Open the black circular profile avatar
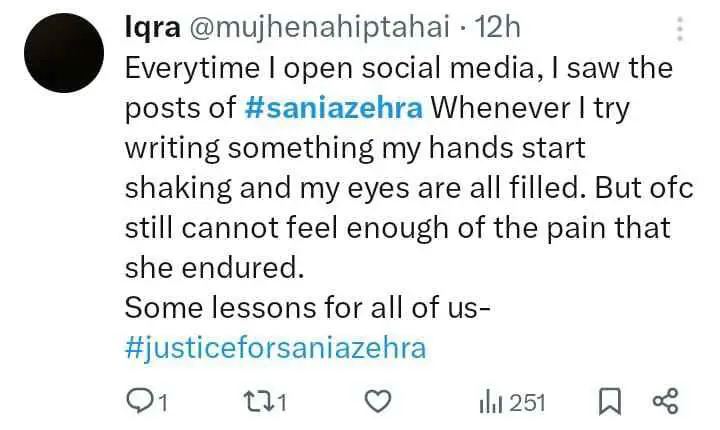 pos(64,53)
